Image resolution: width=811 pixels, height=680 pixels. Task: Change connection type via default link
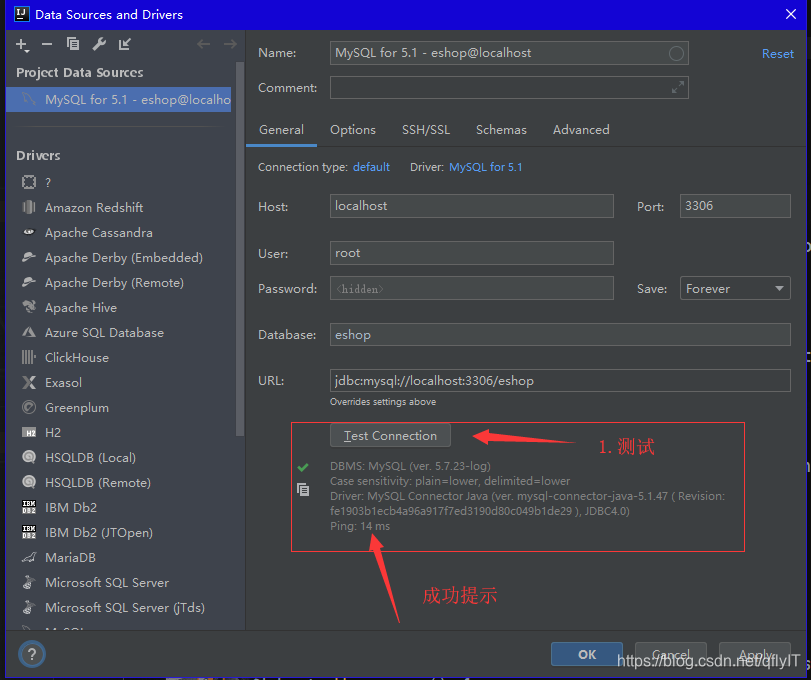click(371, 167)
